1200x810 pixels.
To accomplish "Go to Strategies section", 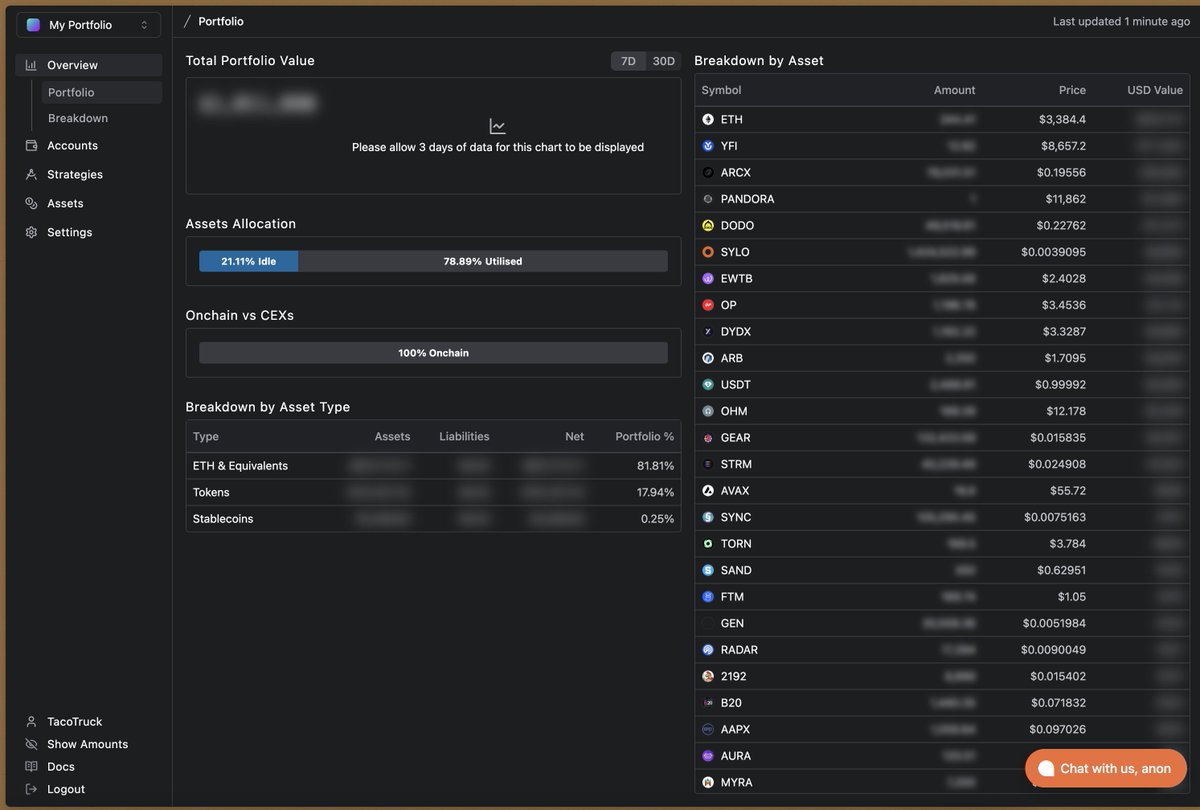I will point(75,174).
